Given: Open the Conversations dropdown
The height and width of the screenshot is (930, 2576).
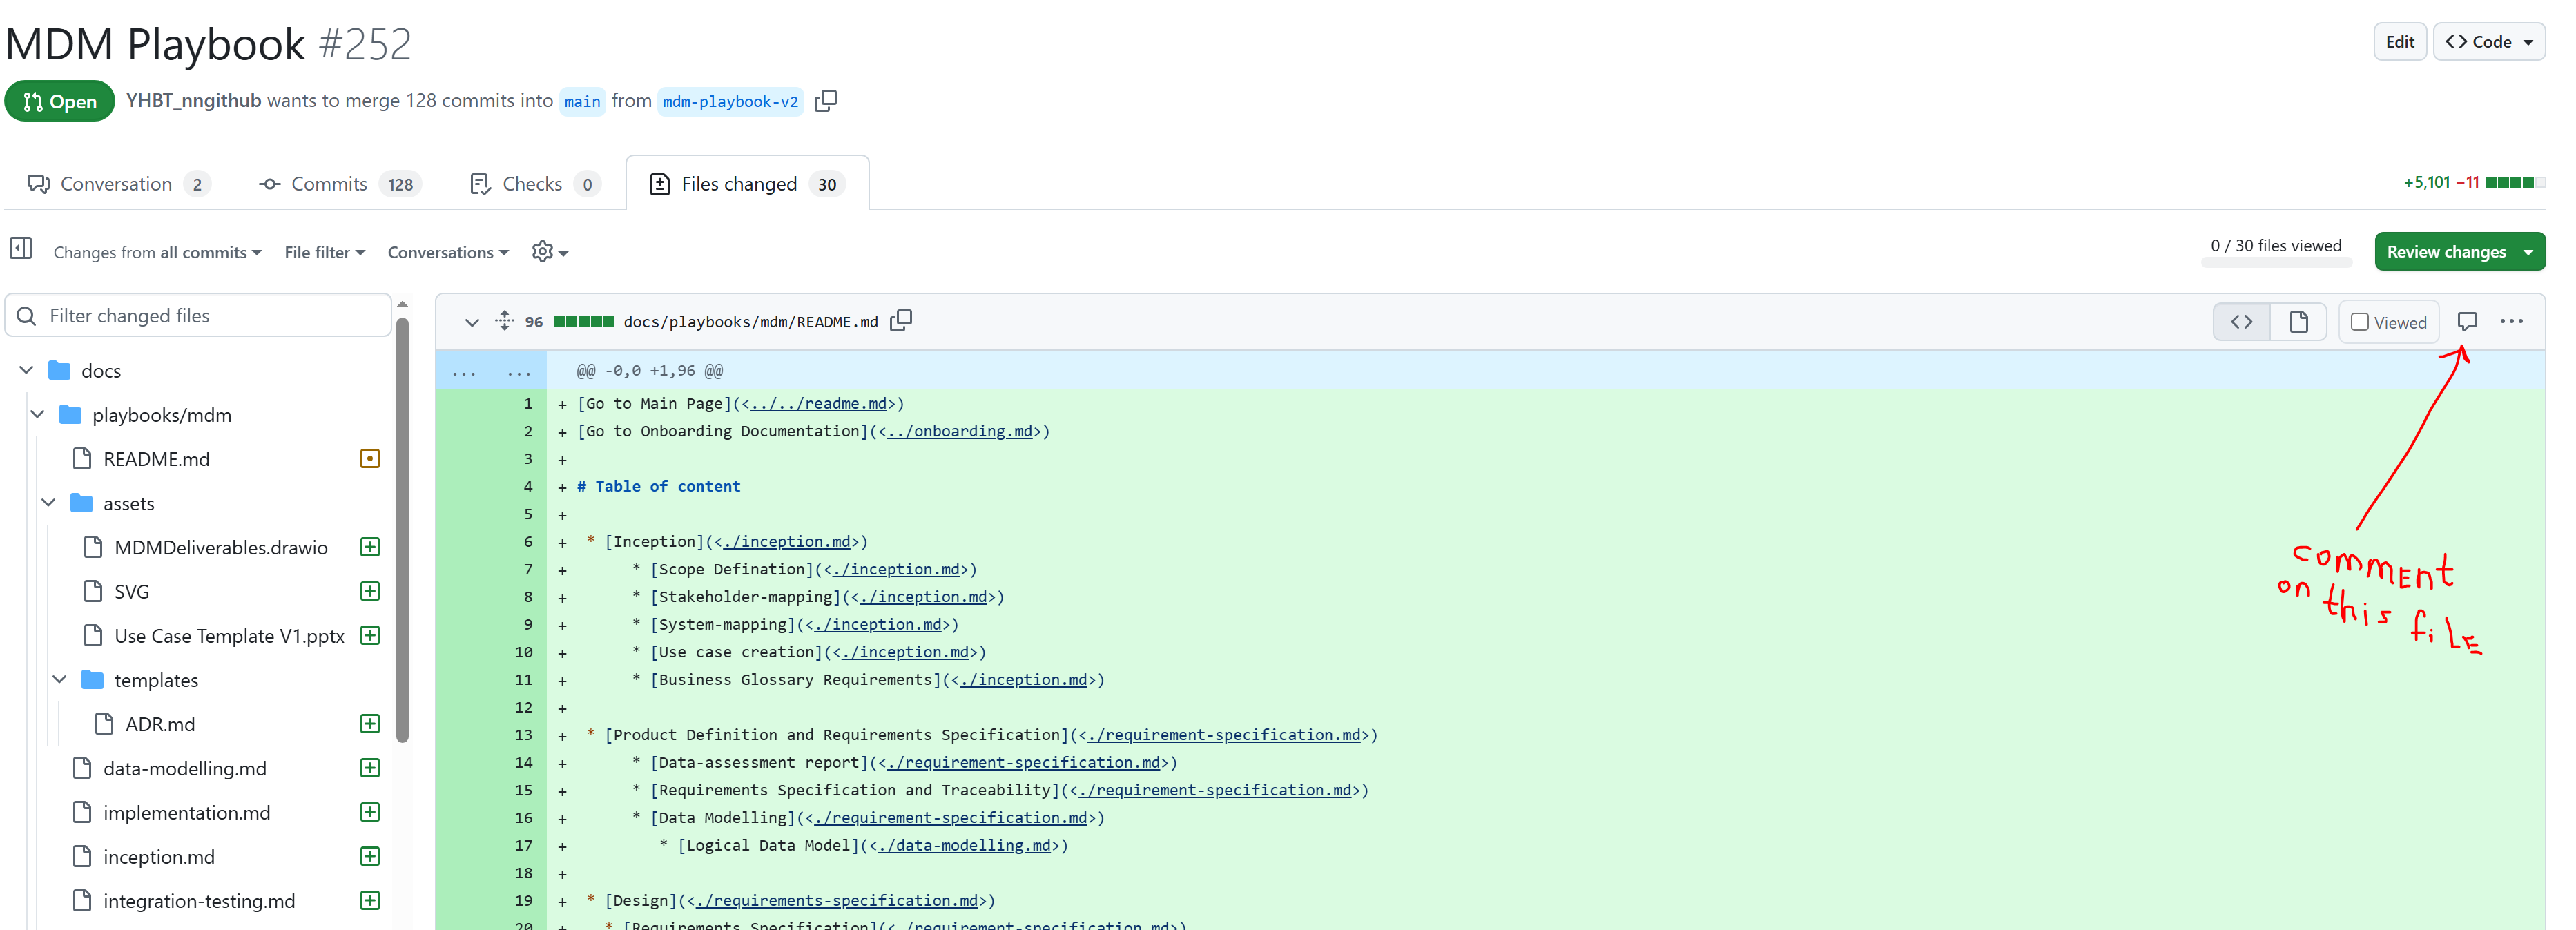Looking at the screenshot, I should pos(449,253).
